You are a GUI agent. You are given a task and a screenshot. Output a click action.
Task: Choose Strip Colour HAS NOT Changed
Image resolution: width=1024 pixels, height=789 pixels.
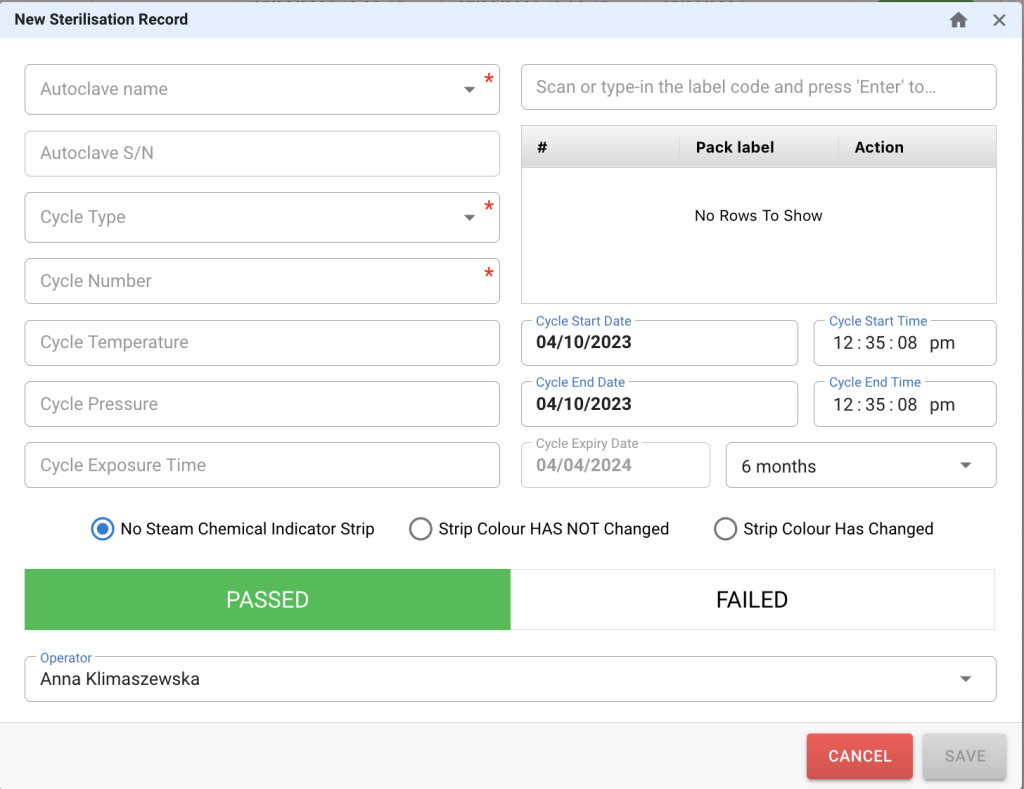click(x=421, y=529)
